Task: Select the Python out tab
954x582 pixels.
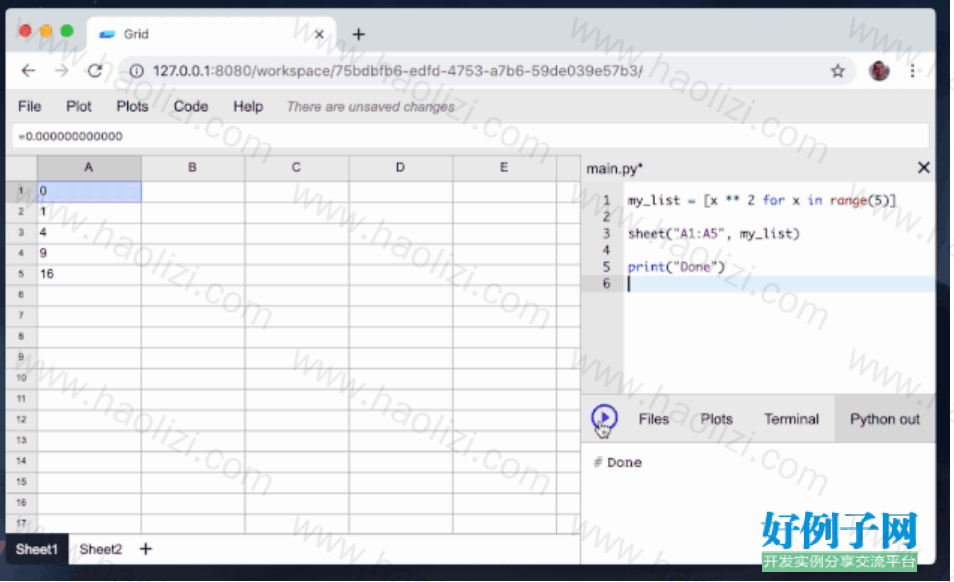Action: [884, 418]
